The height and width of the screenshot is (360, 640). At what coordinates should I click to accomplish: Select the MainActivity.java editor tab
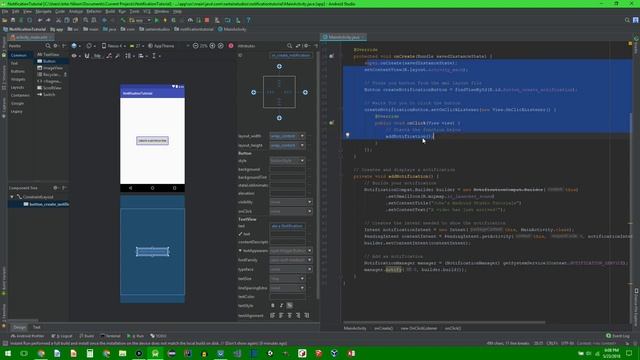343,37
